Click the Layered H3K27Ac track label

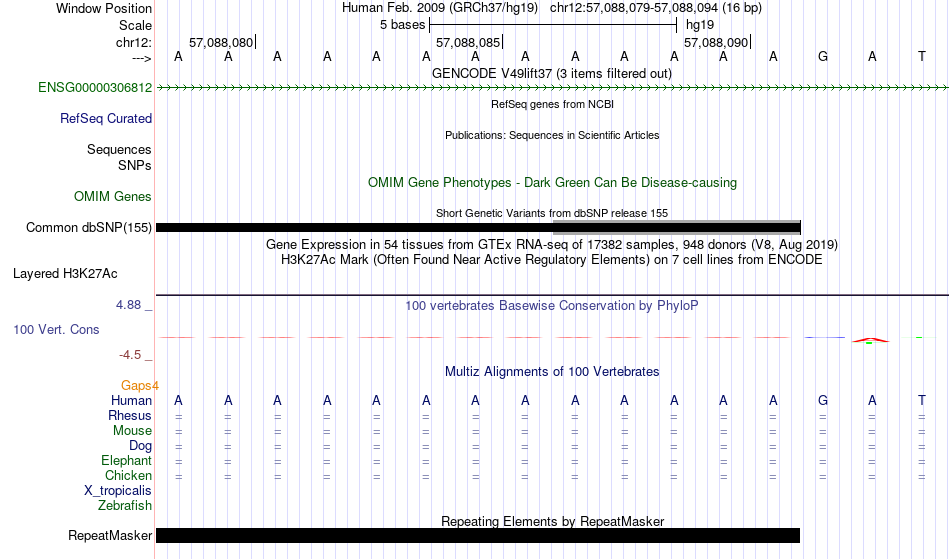coord(65,274)
